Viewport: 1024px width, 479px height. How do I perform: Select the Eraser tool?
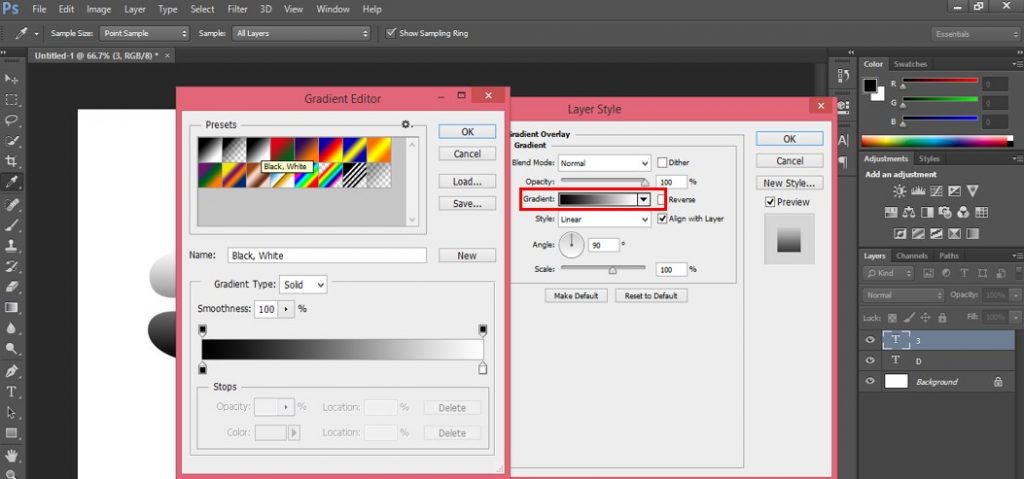tap(12, 286)
